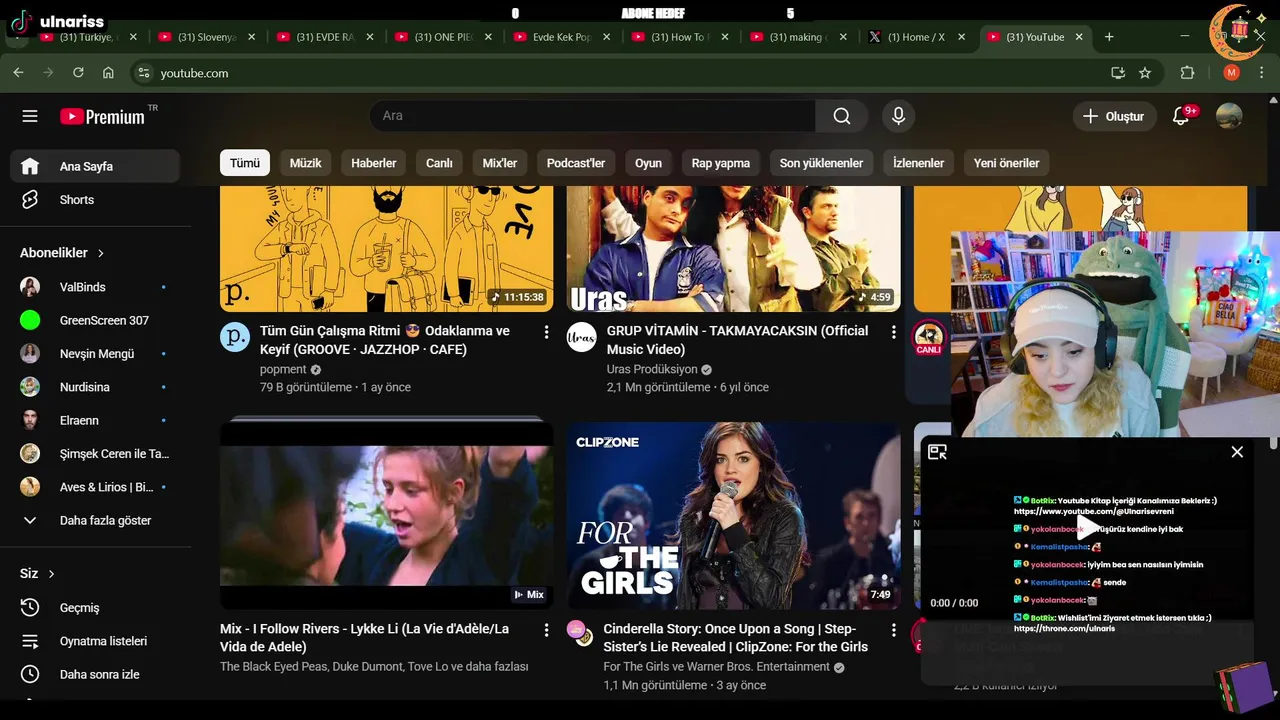The width and height of the screenshot is (1280, 720).
Task: Expand miniplayer to full watch page
Action: click(x=937, y=452)
